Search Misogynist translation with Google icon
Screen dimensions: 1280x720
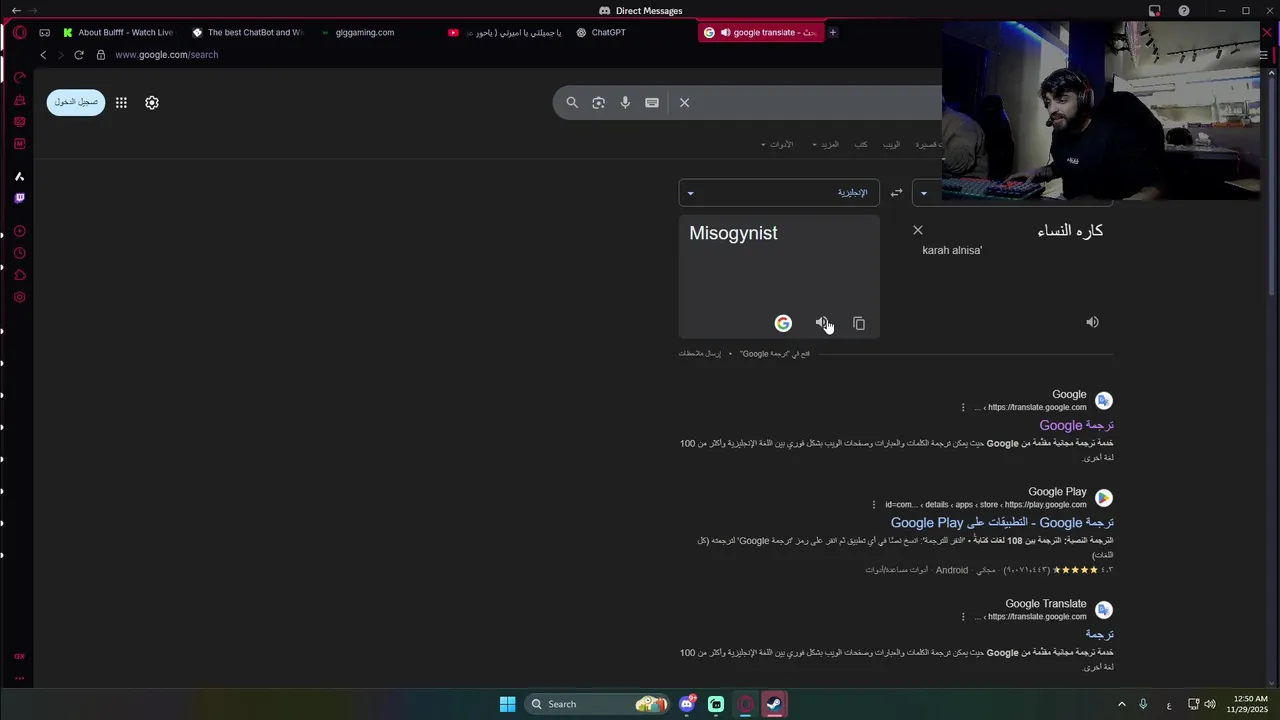[x=783, y=323]
